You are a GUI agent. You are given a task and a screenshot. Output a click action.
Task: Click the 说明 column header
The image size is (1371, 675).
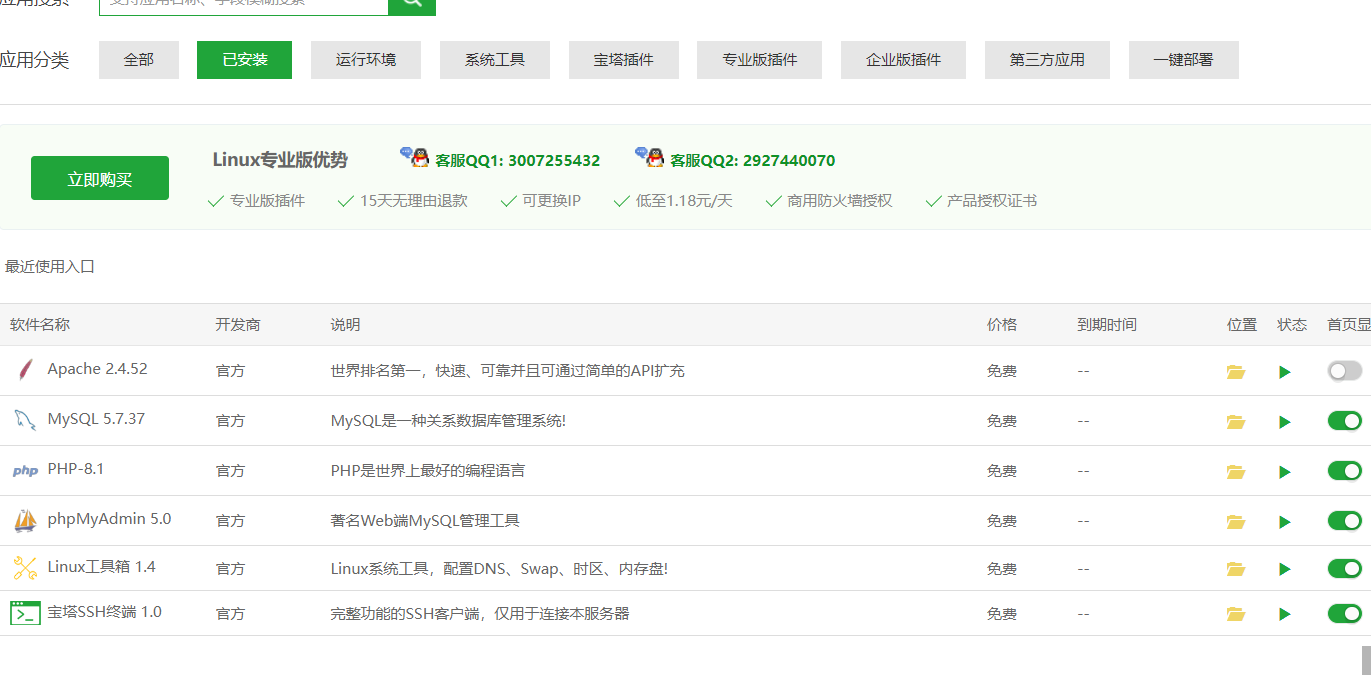click(346, 325)
